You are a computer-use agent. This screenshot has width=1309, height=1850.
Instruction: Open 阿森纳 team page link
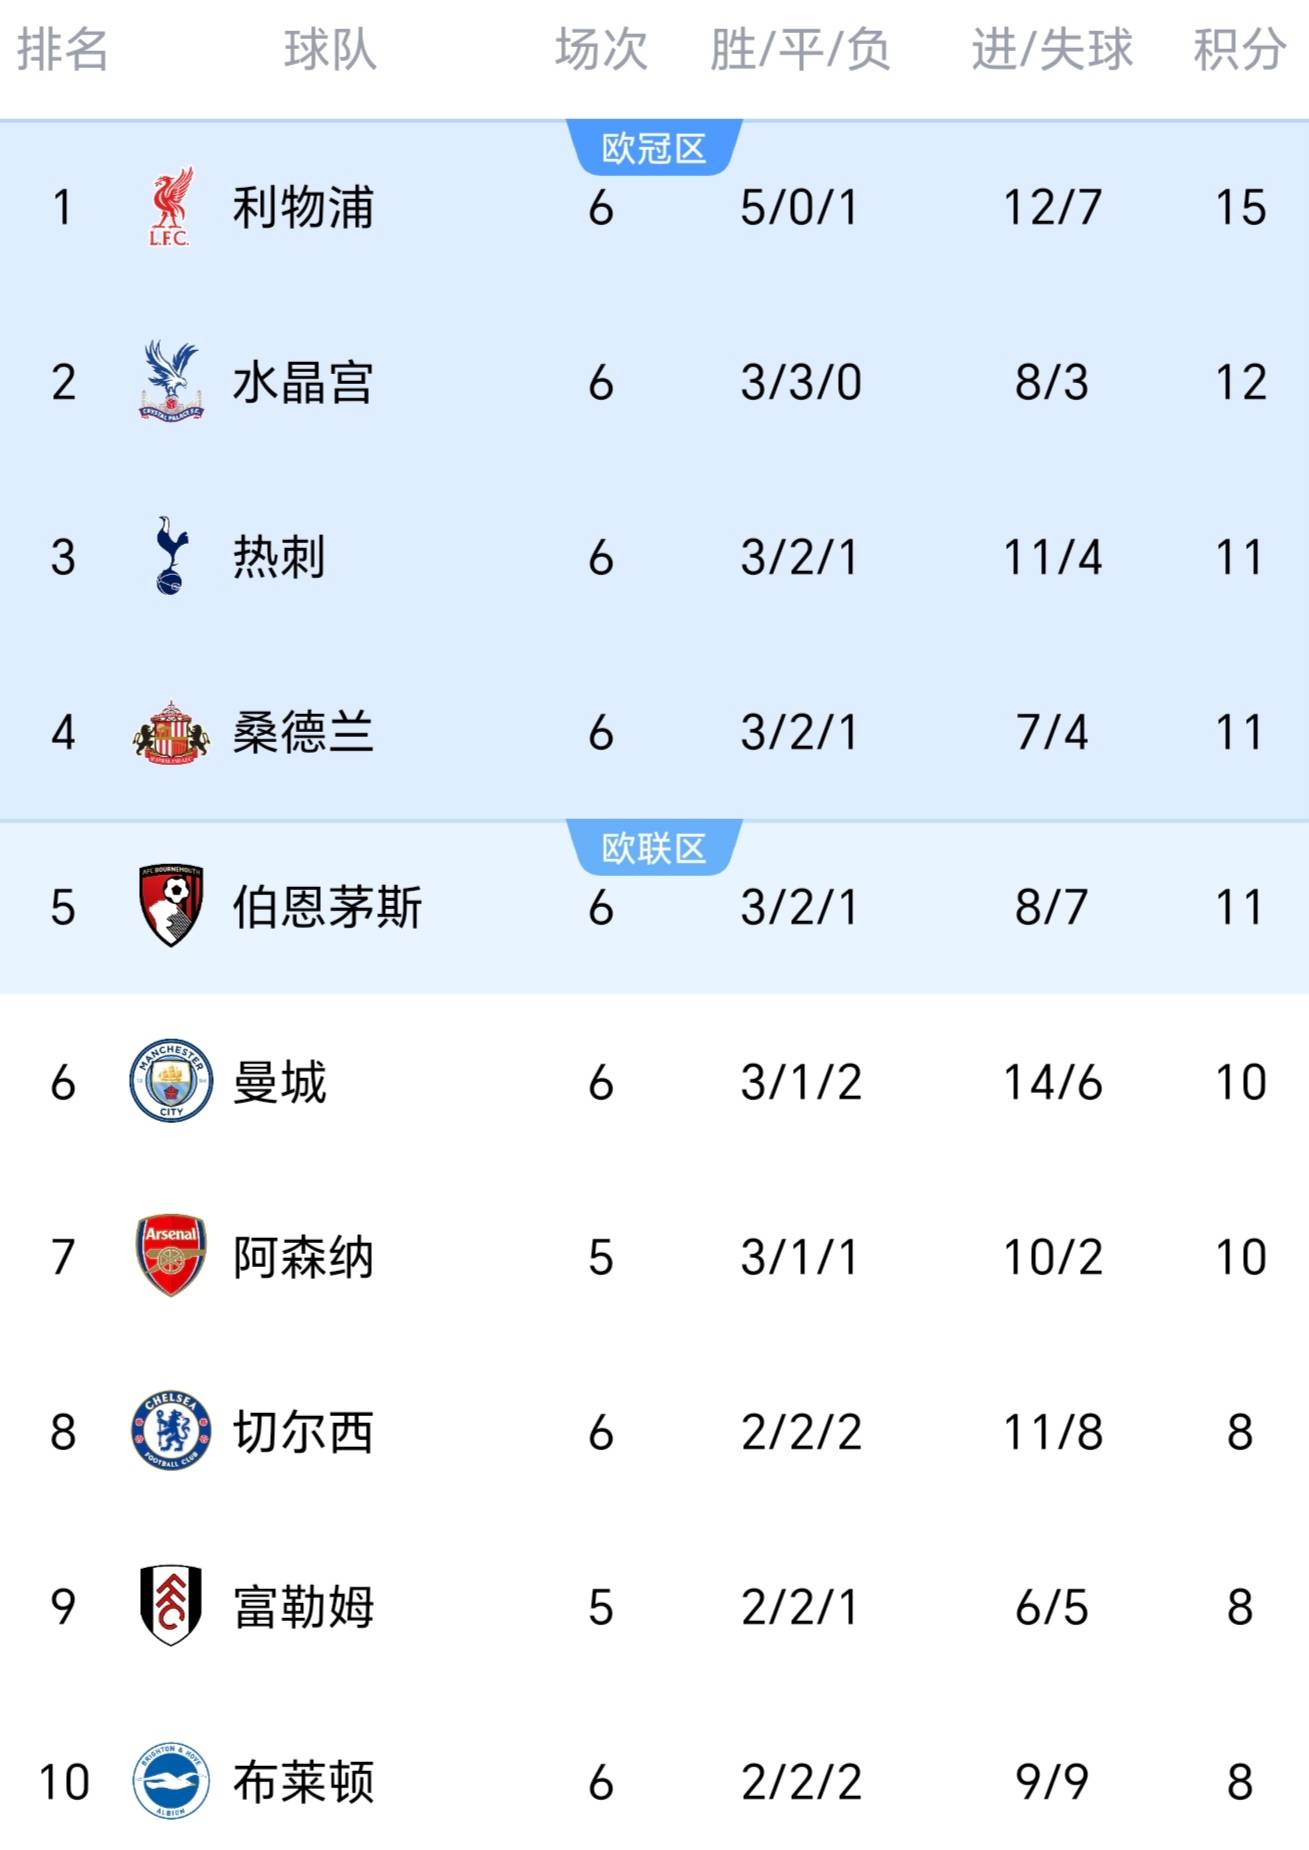tap(303, 1257)
